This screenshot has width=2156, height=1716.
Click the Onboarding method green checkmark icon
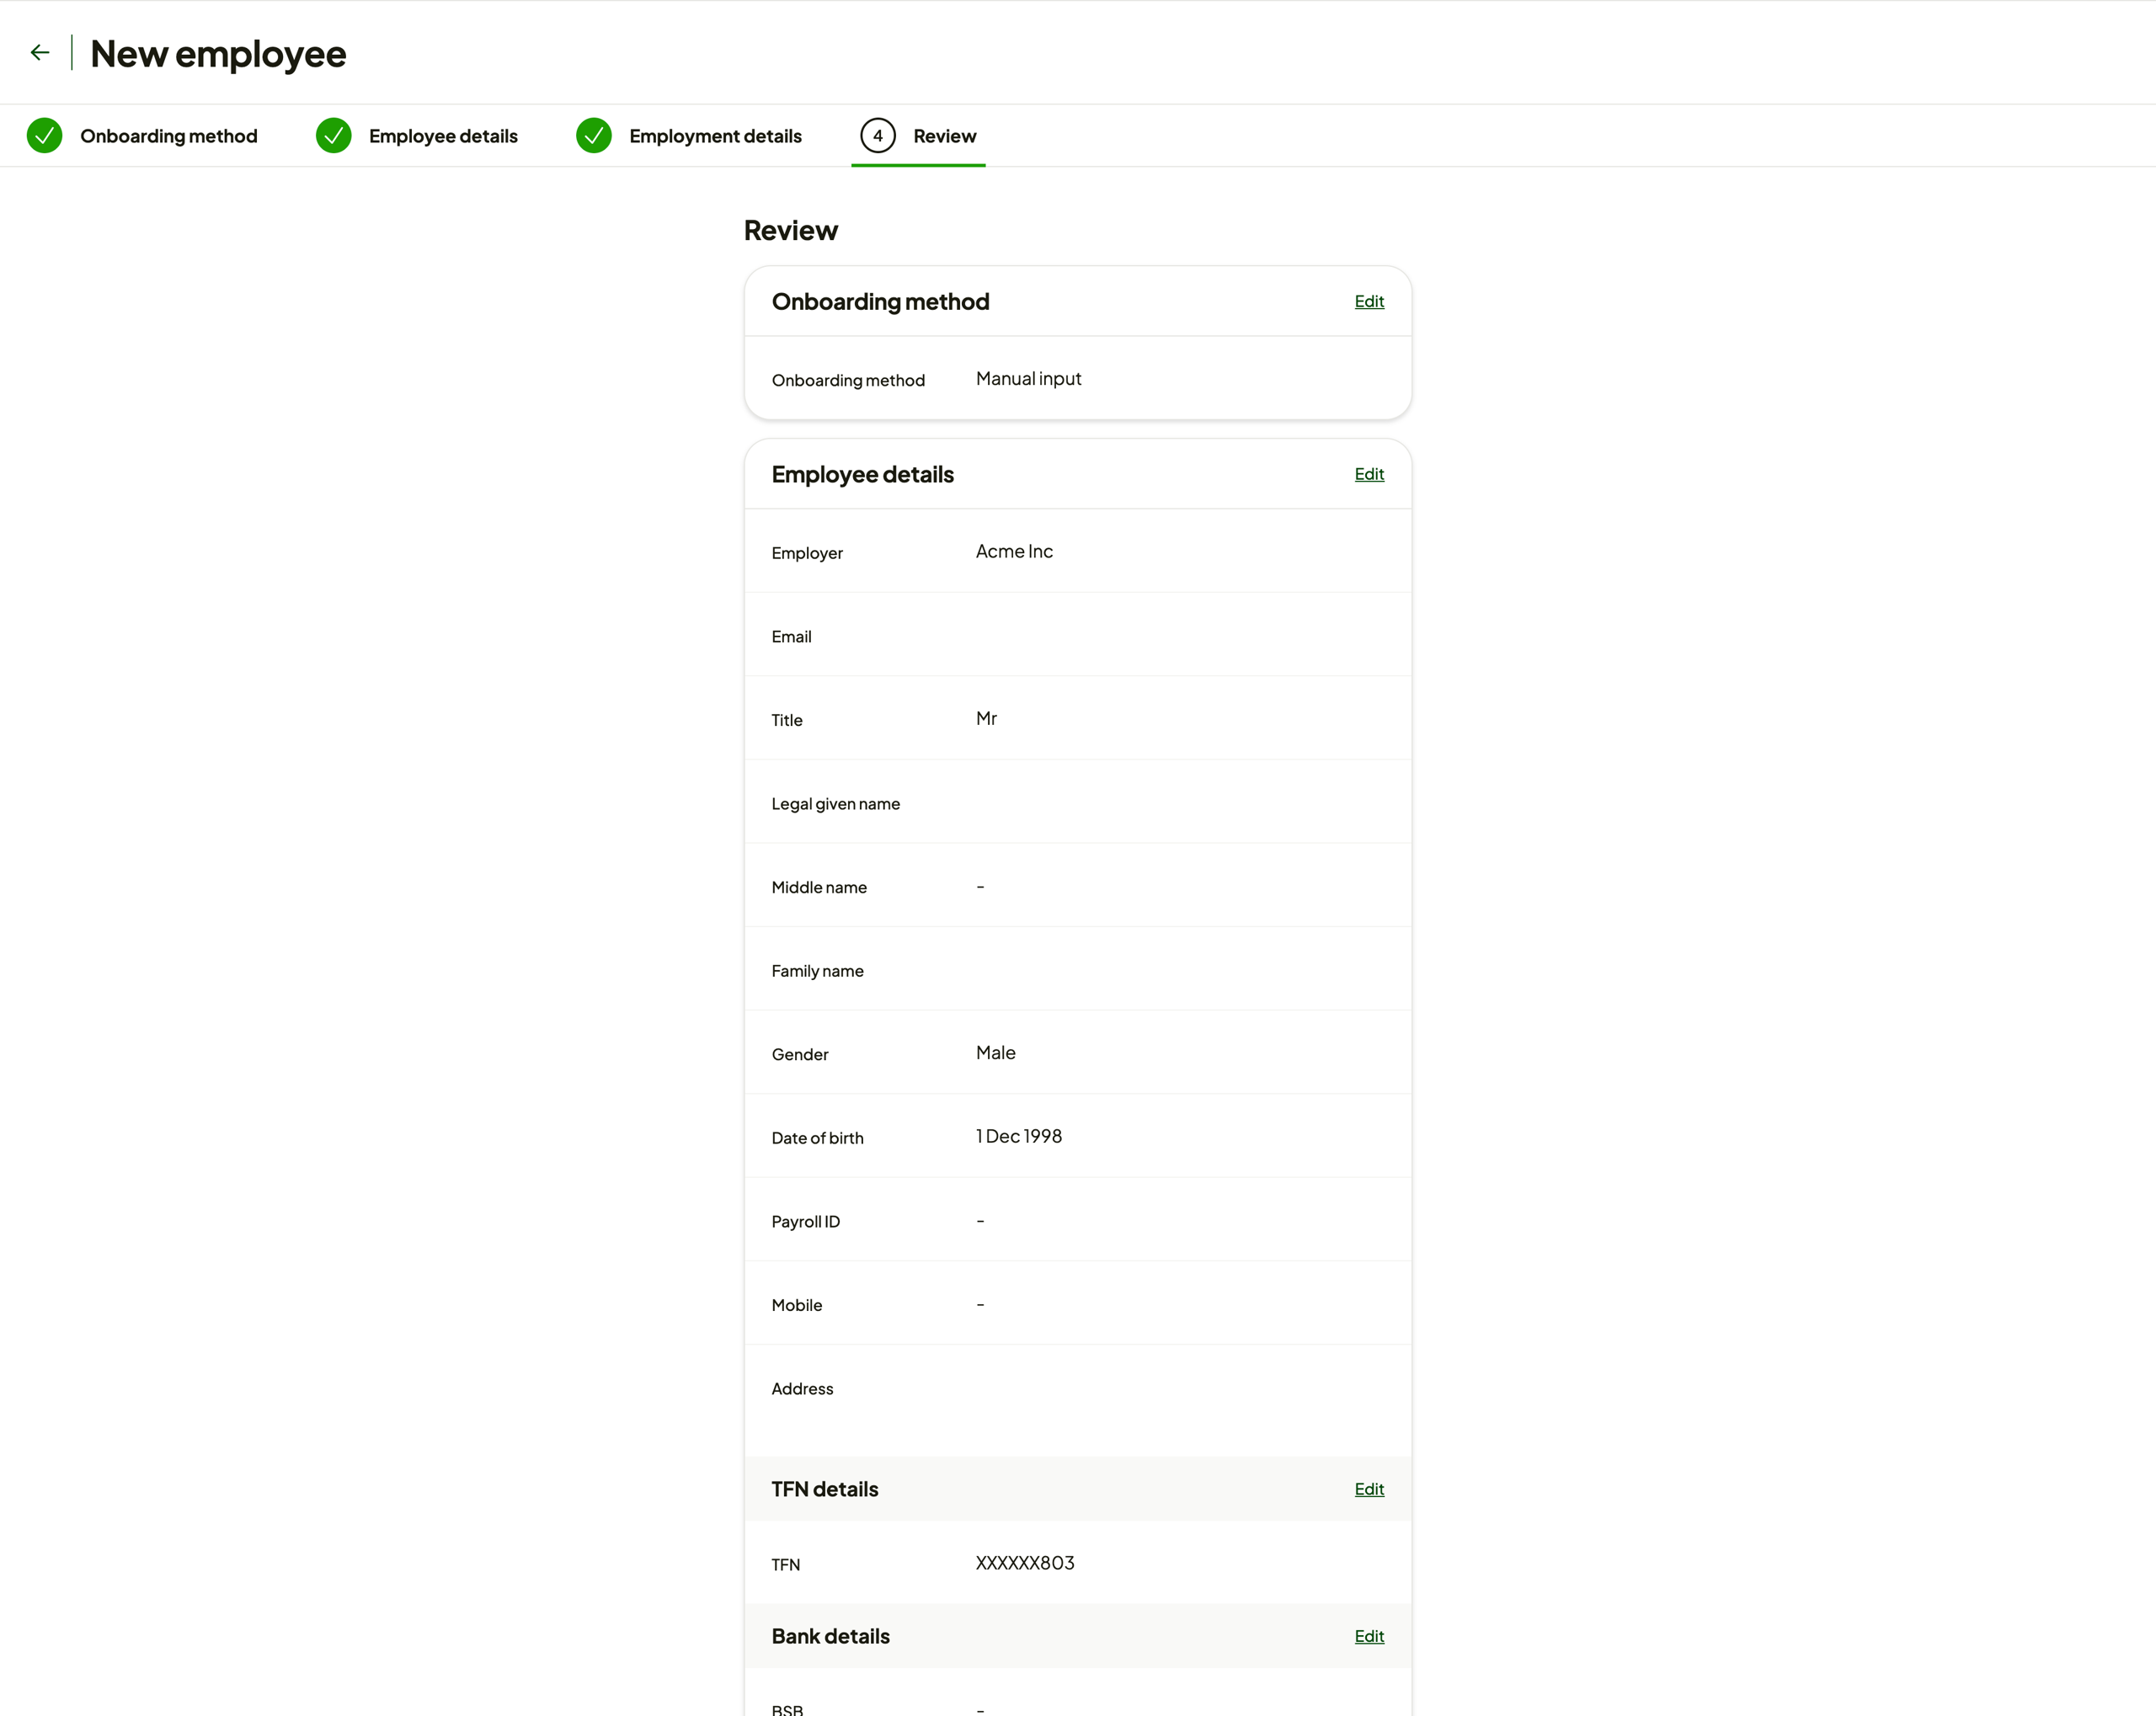[x=45, y=136]
